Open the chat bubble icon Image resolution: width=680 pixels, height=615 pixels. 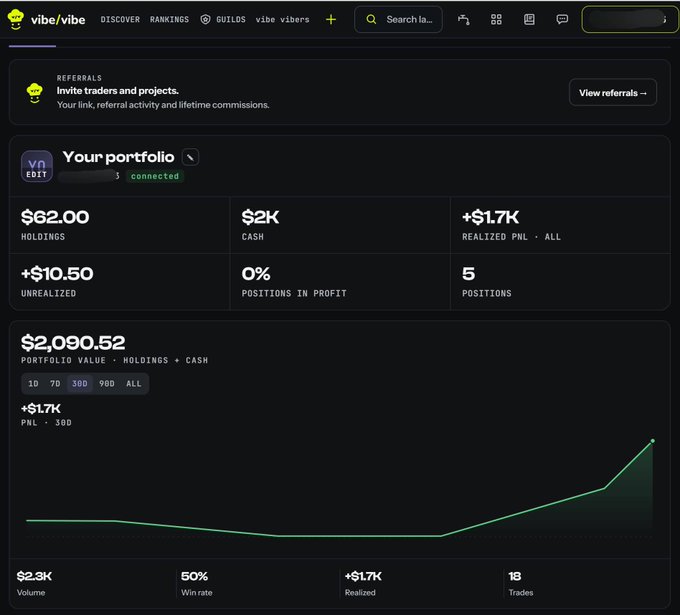tap(562, 20)
